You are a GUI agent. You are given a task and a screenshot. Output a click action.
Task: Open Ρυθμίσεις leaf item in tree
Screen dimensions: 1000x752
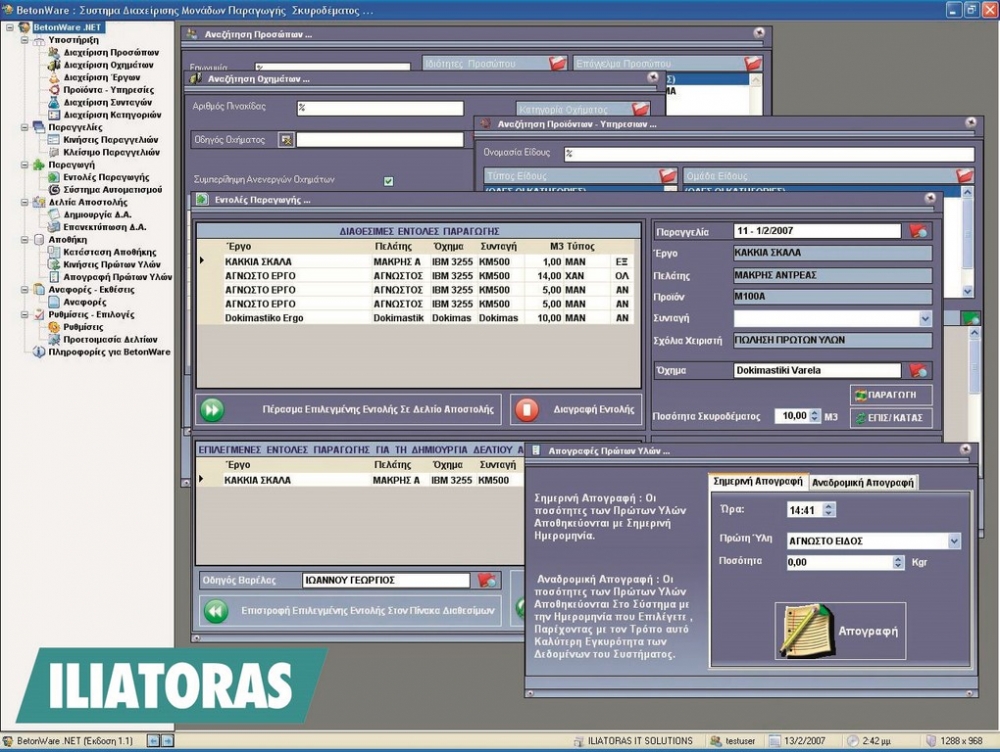tap(84, 327)
